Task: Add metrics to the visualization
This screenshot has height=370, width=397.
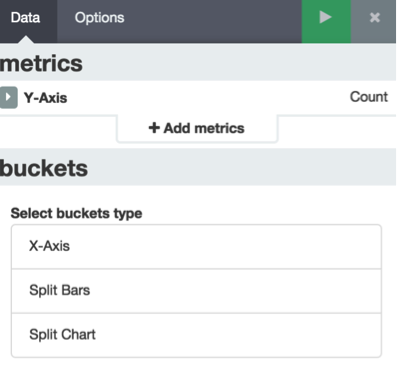Action: 197,128
